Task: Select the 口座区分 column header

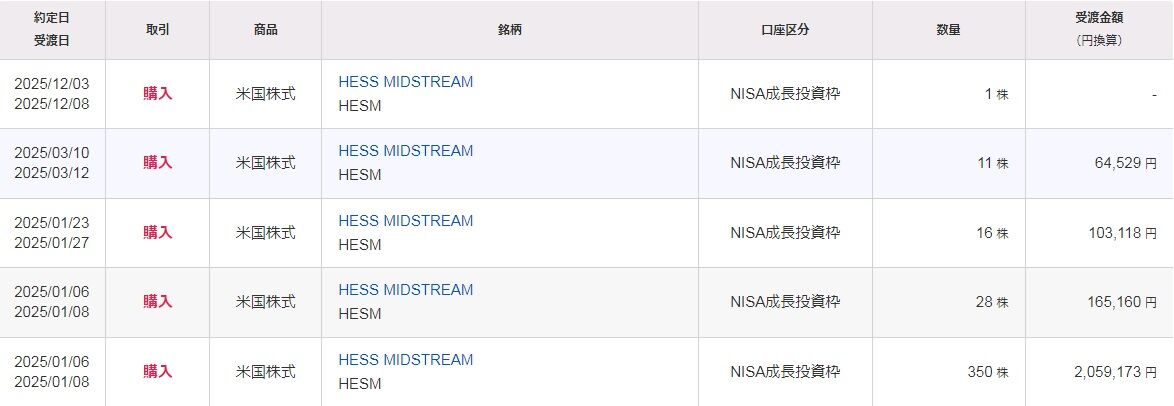Action: [x=785, y=30]
